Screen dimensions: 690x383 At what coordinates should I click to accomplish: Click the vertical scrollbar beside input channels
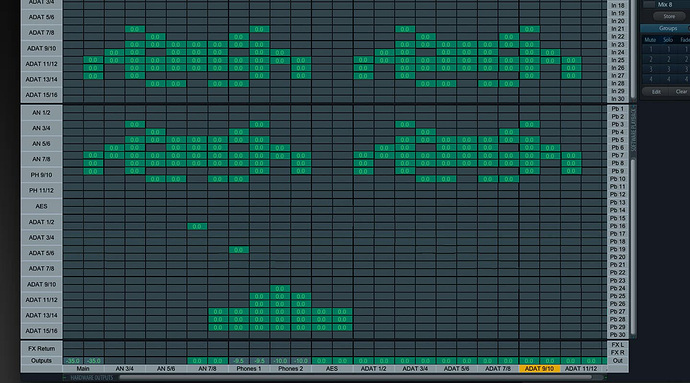633,49
